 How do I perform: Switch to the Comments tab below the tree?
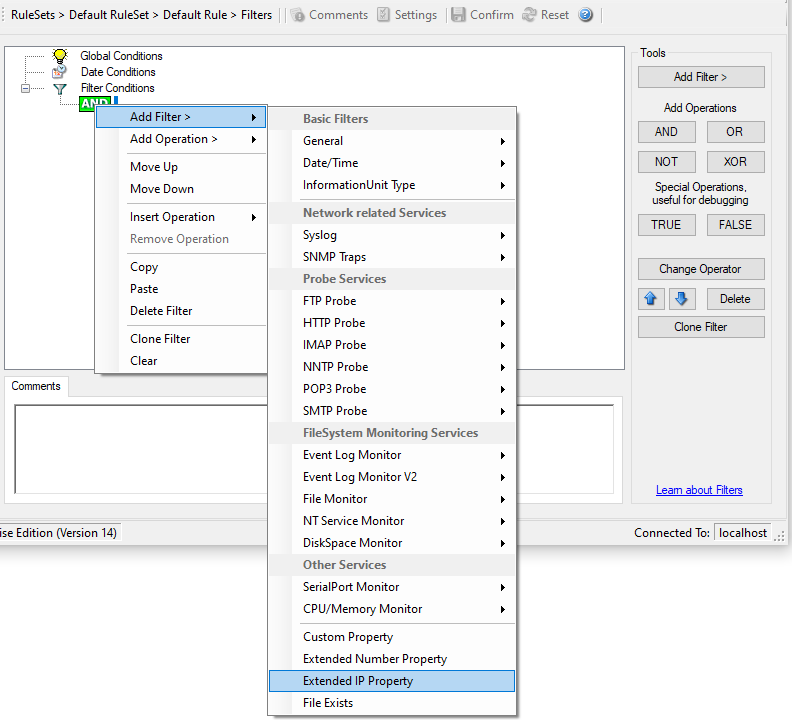coord(36,386)
